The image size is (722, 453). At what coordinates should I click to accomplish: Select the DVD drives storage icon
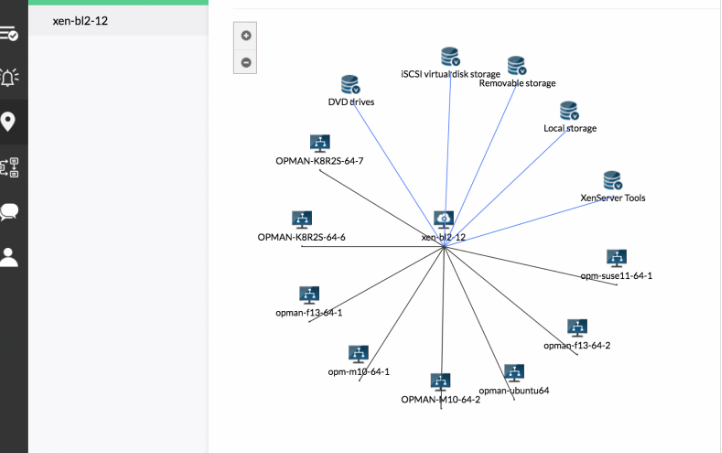(350, 84)
